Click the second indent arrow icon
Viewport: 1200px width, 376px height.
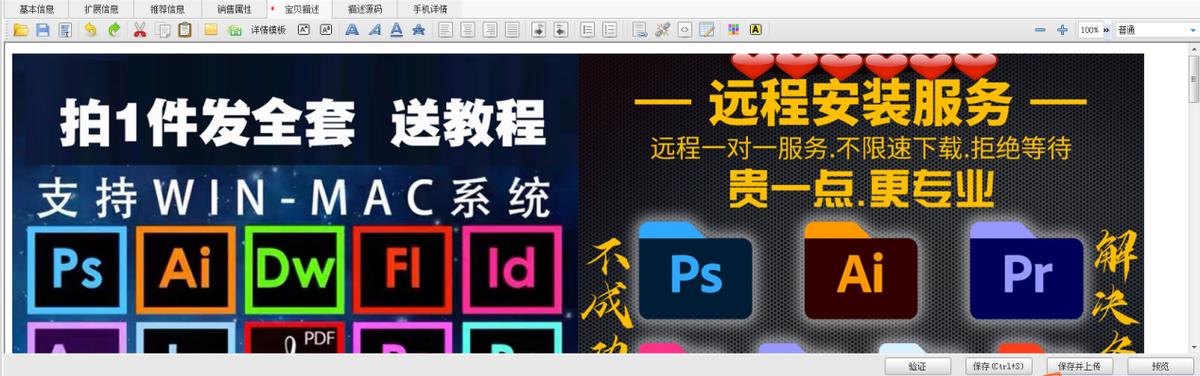[560, 30]
